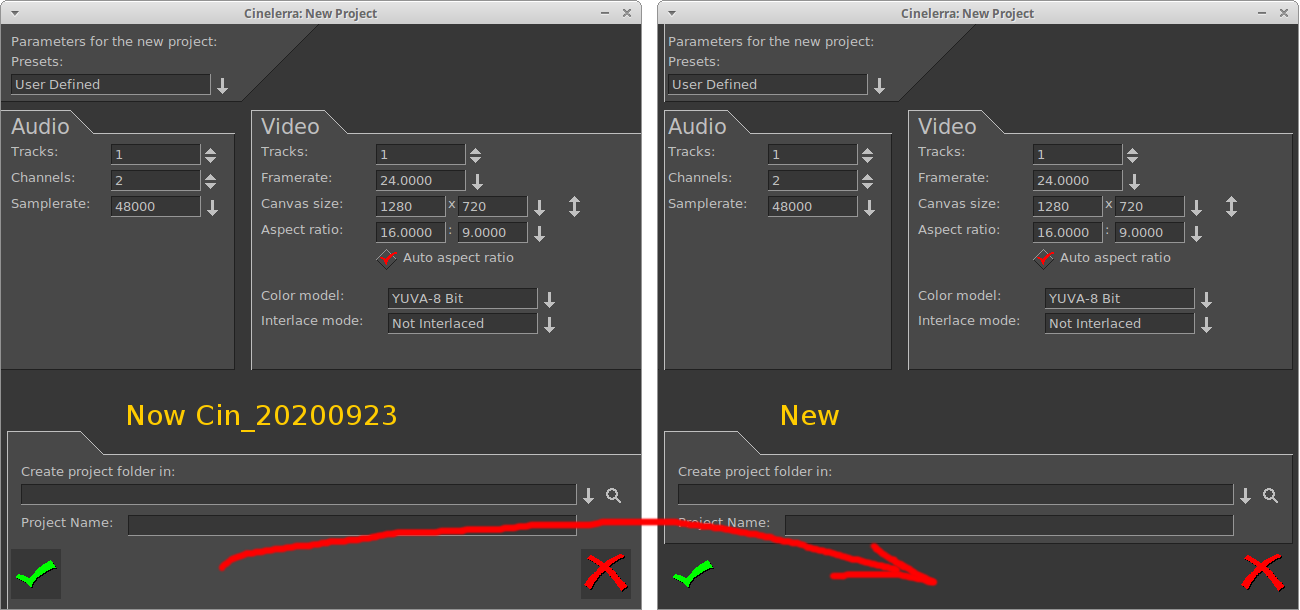Confirm with green checkmark in the right window

692,574
